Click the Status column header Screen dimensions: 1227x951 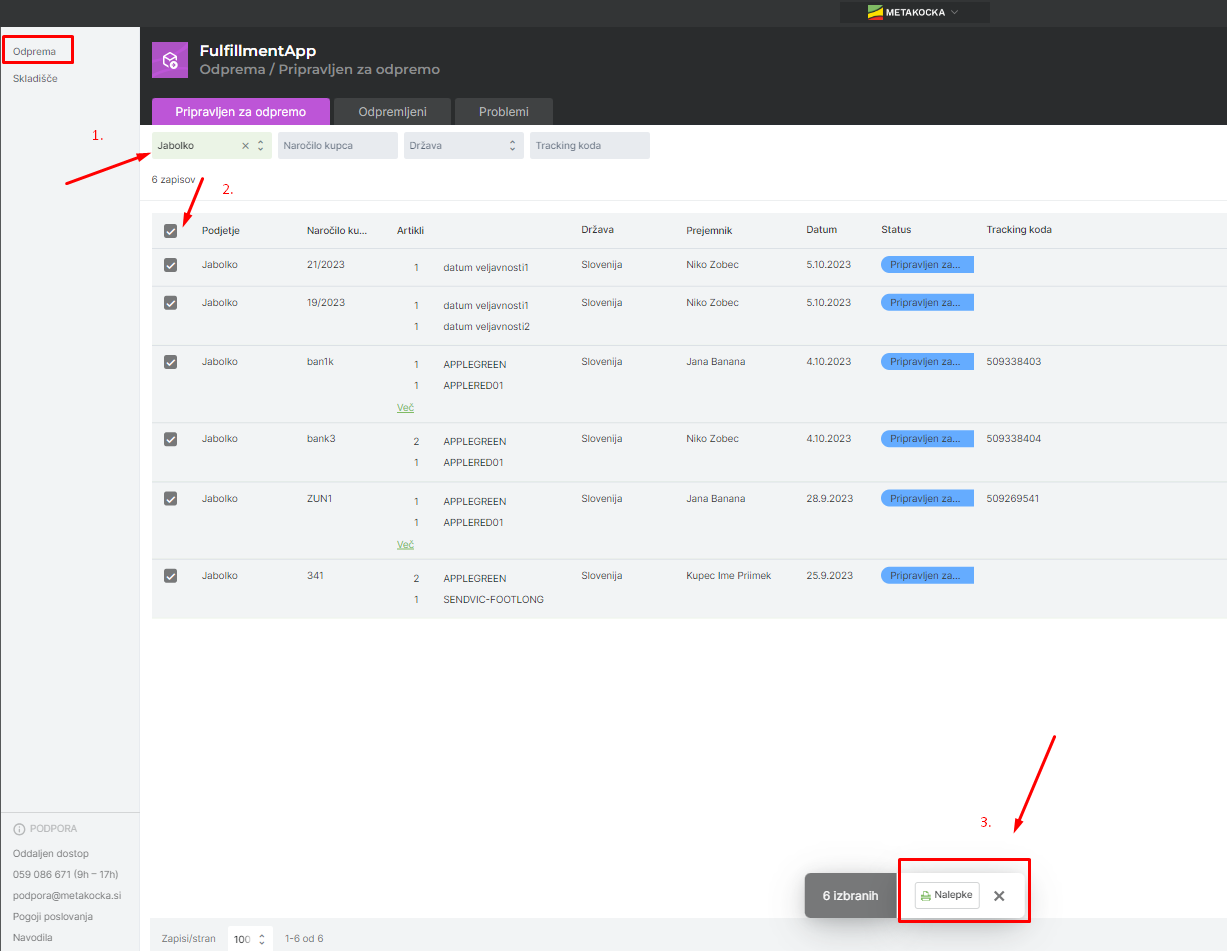(x=896, y=230)
